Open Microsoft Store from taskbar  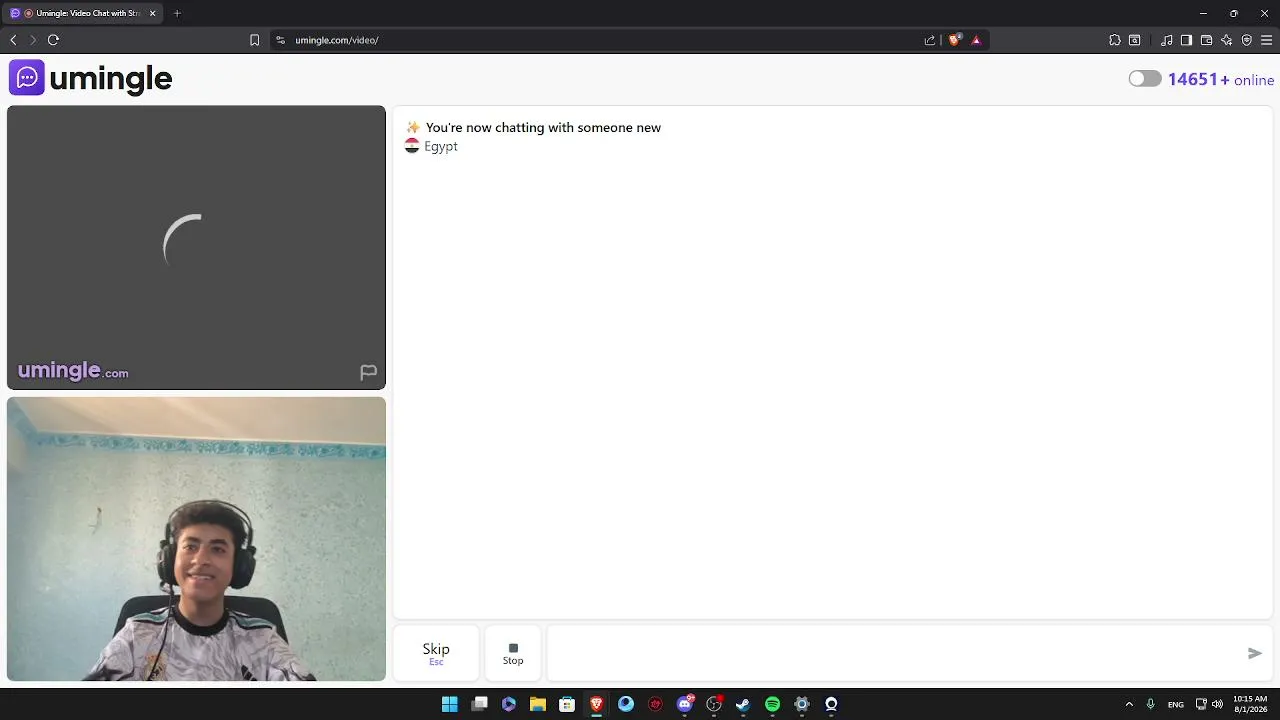(x=567, y=704)
